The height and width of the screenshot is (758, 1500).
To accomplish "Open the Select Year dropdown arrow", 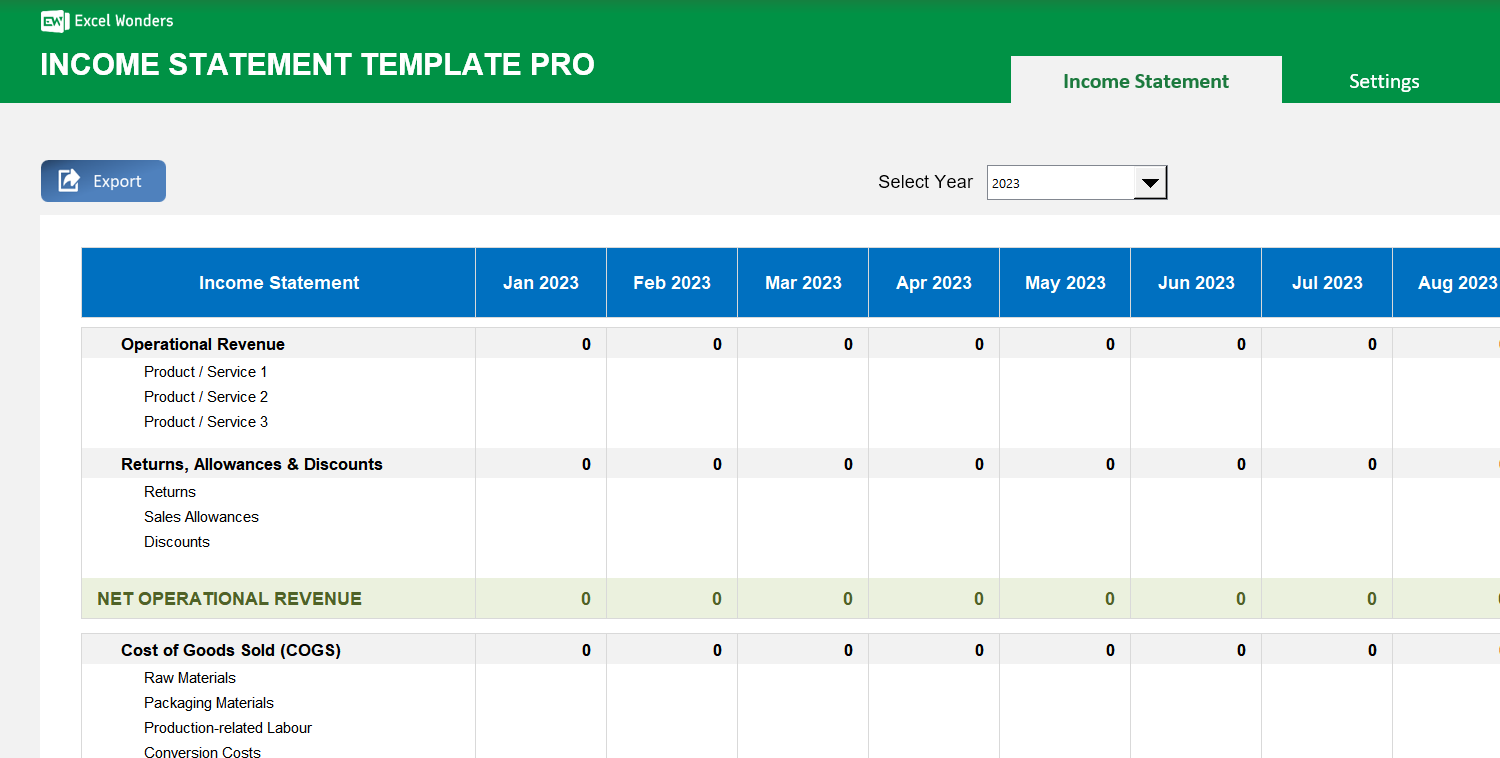I will (1150, 182).
